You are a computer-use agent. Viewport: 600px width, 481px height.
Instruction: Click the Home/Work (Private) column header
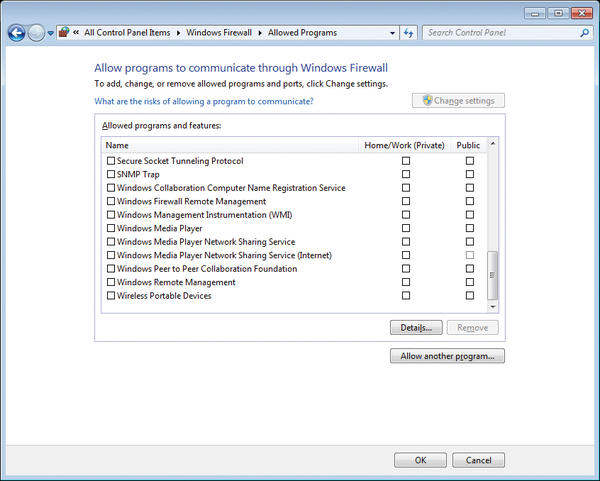pyautogui.click(x=404, y=145)
